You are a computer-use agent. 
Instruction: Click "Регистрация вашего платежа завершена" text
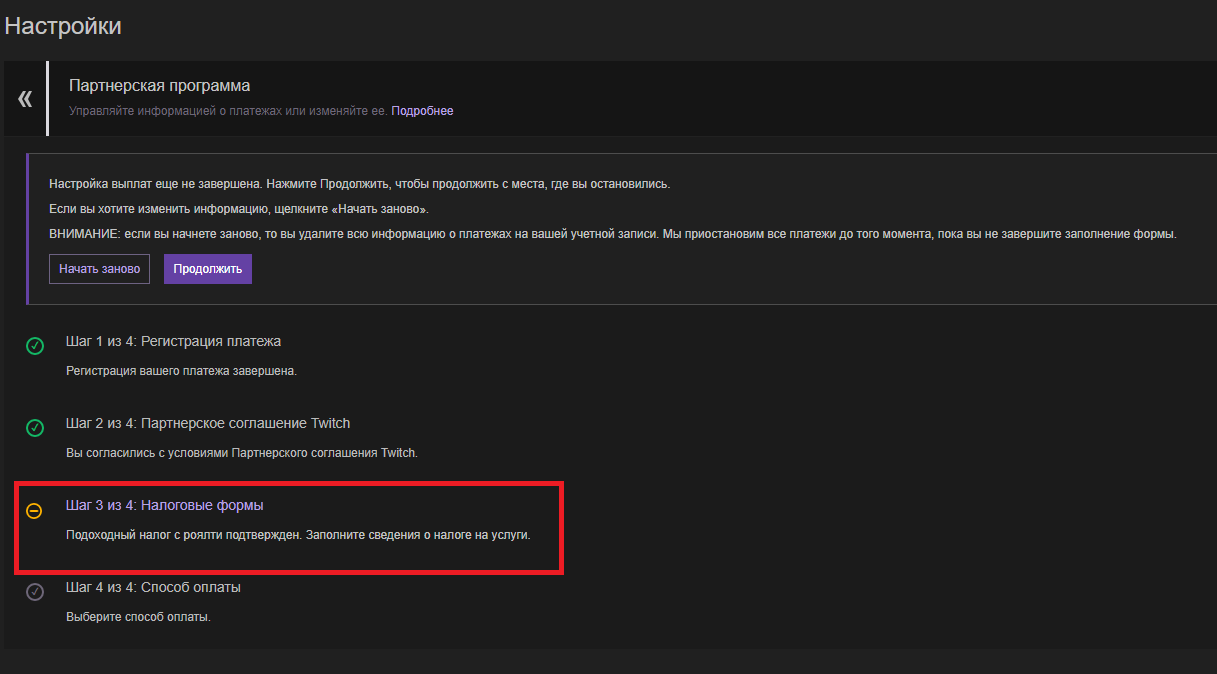click(181, 371)
